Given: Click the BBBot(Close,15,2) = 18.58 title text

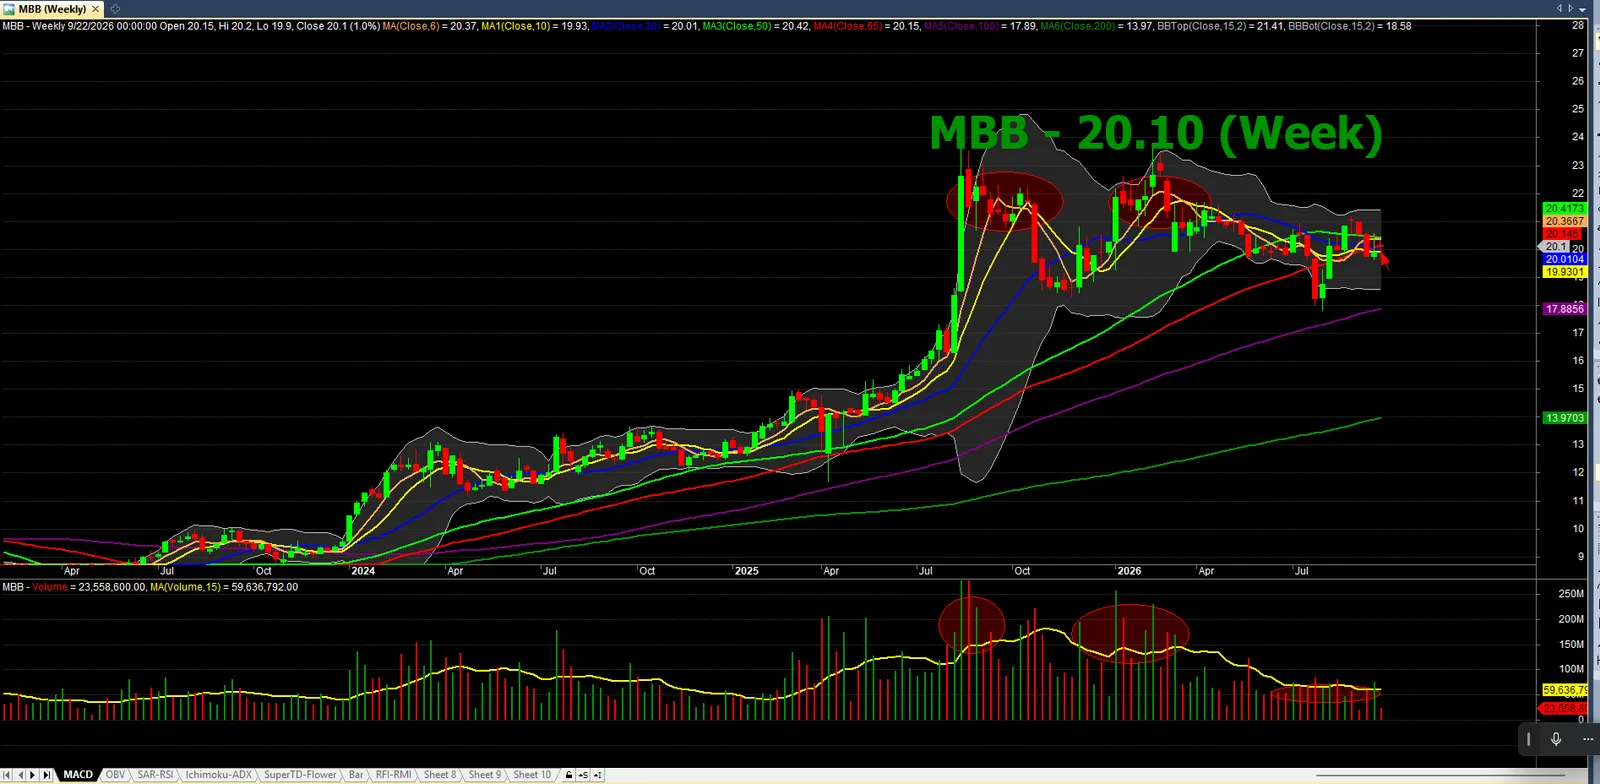Looking at the screenshot, I should (1350, 26).
